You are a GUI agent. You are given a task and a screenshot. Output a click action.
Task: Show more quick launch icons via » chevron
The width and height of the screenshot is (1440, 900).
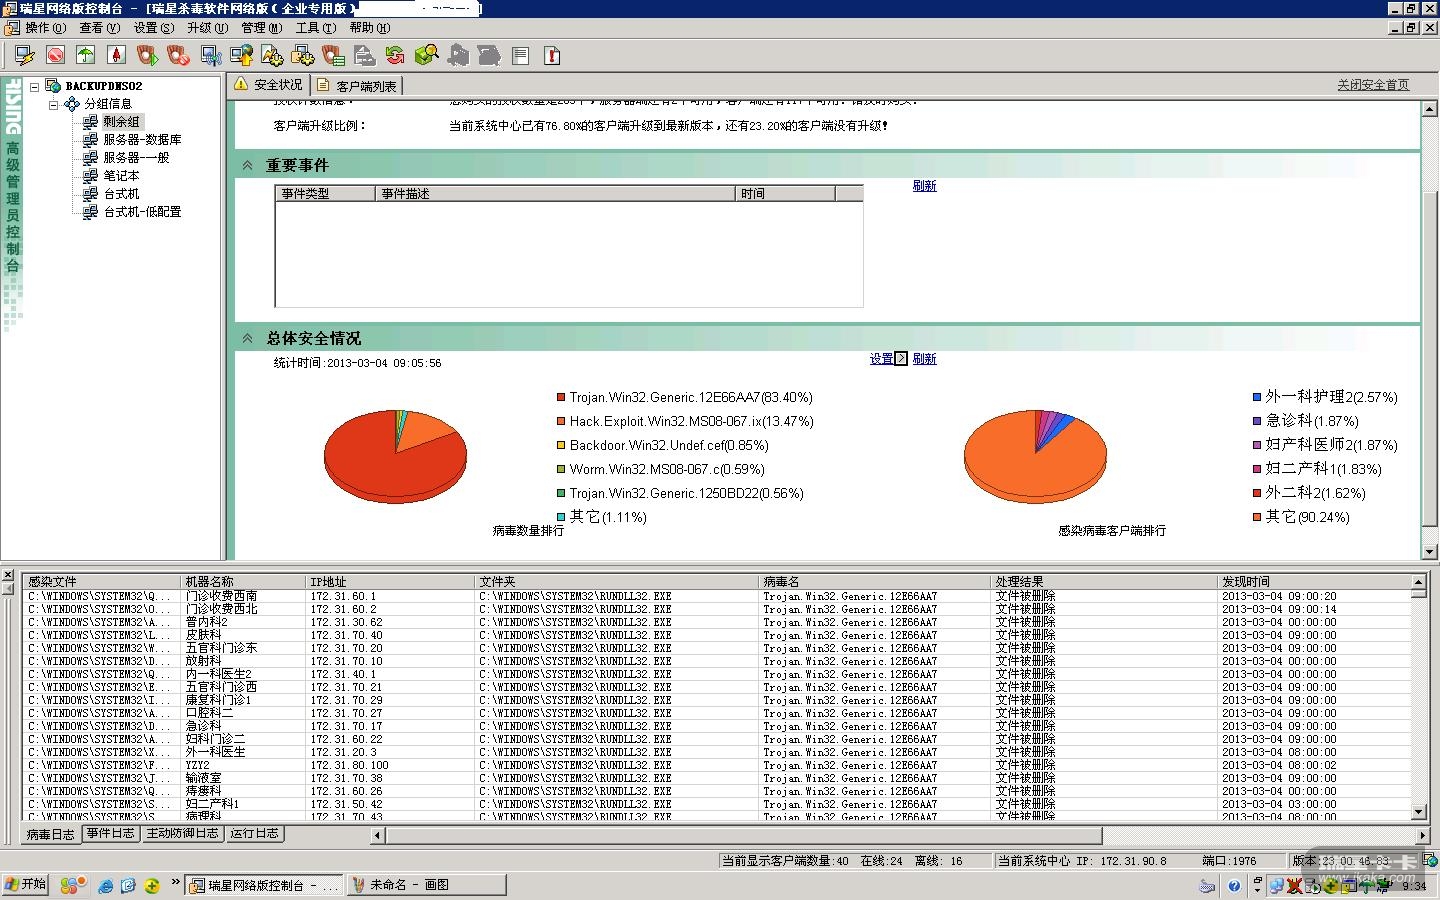pyautogui.click(x=176, y=883)
